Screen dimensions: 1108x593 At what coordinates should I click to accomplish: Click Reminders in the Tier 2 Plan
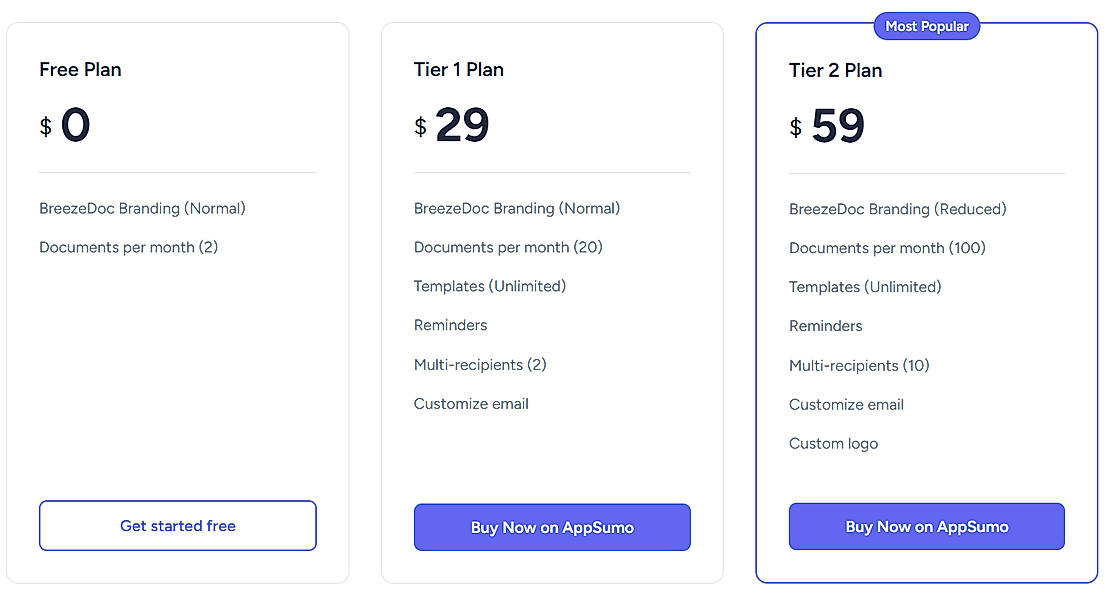825,326
